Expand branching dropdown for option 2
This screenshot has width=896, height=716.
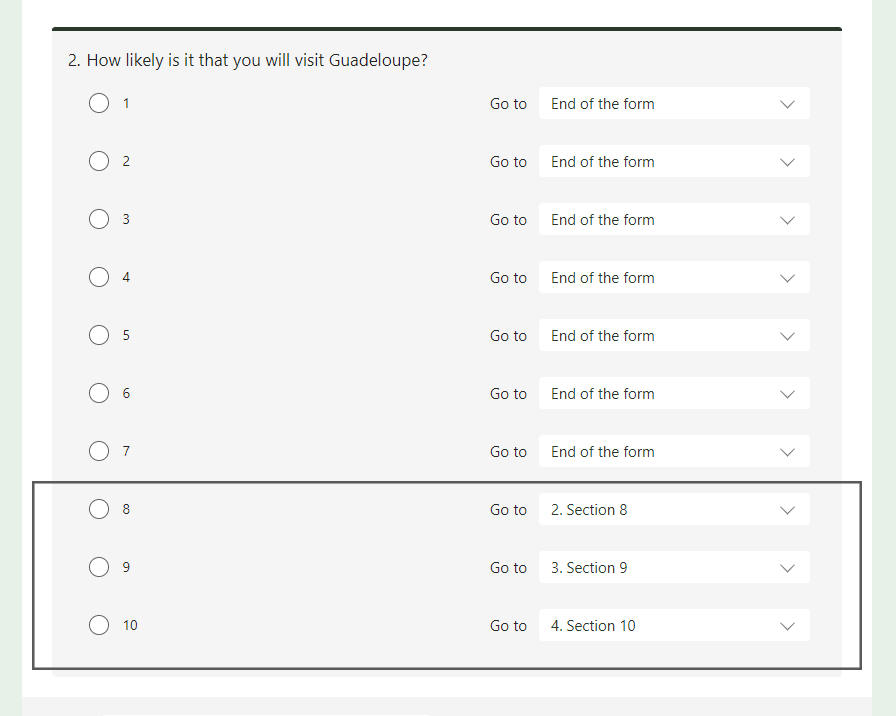click(x=673, y=161)
